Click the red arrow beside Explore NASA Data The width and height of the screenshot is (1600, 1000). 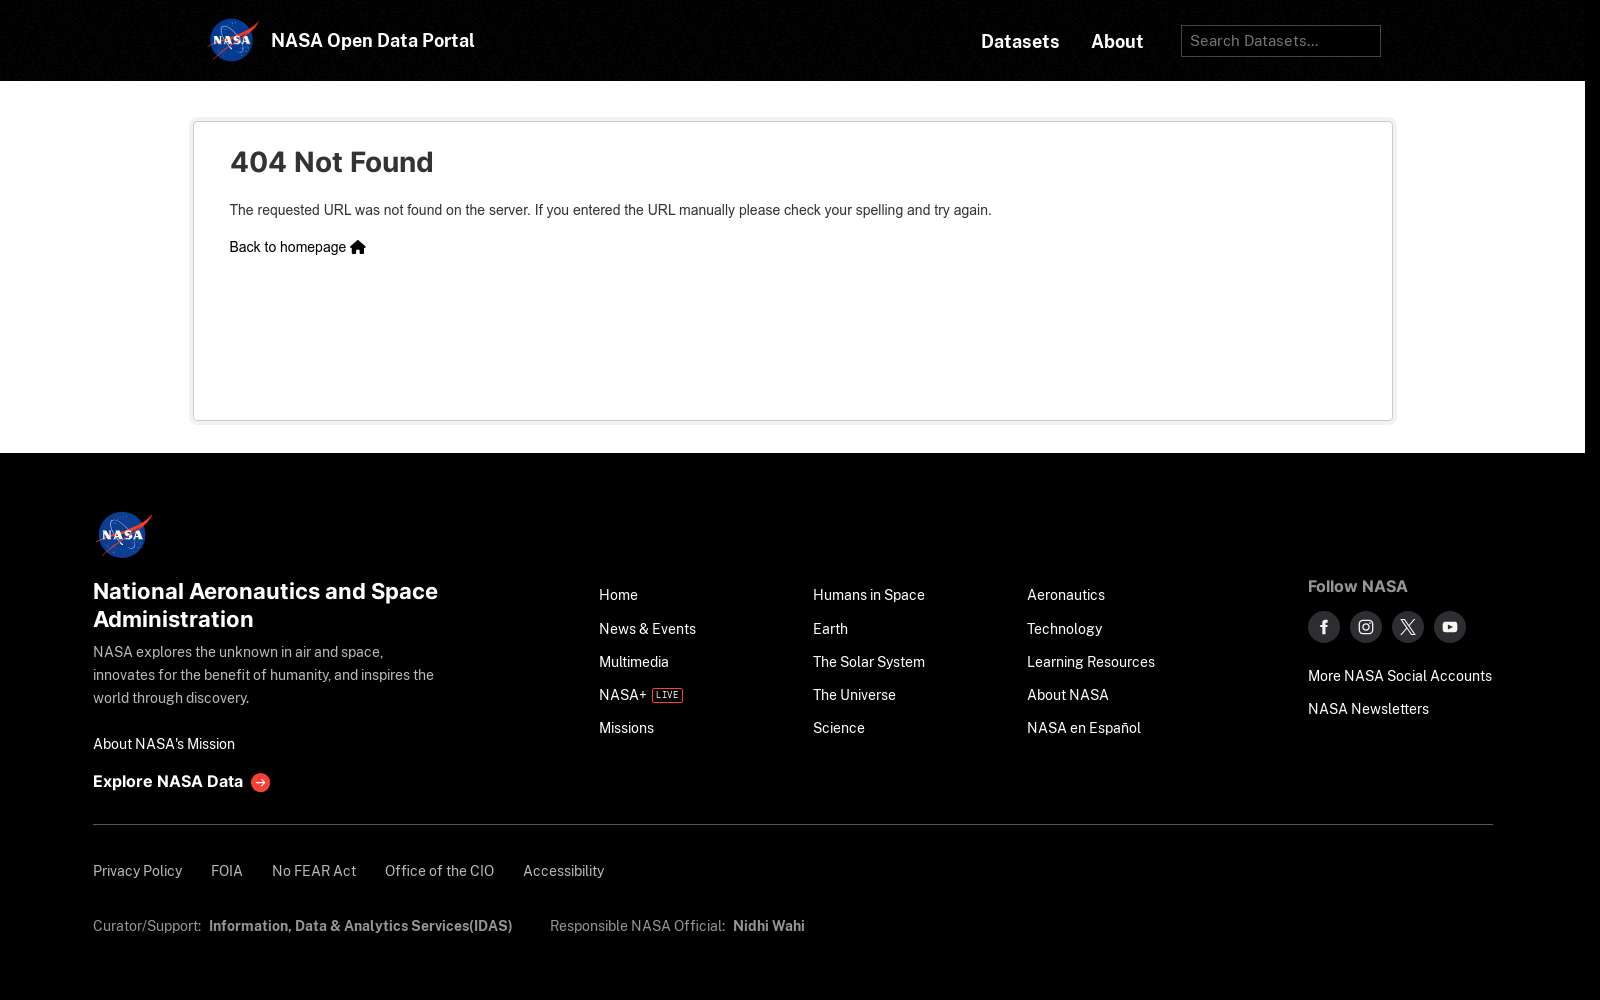(261, 782)
